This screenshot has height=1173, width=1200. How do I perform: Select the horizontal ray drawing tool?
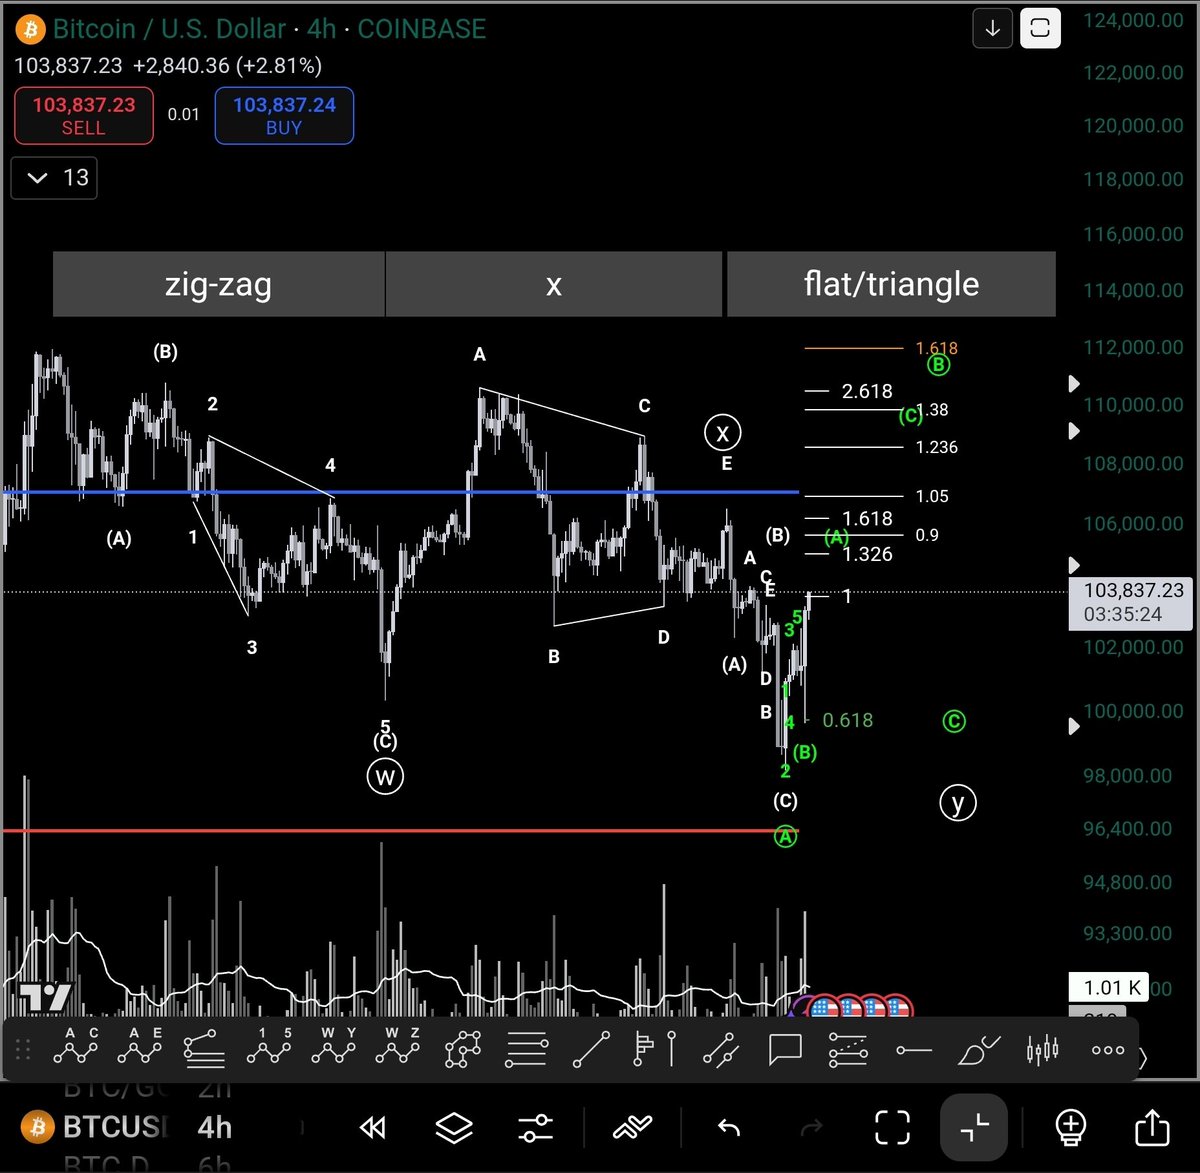coord(913,1050)
